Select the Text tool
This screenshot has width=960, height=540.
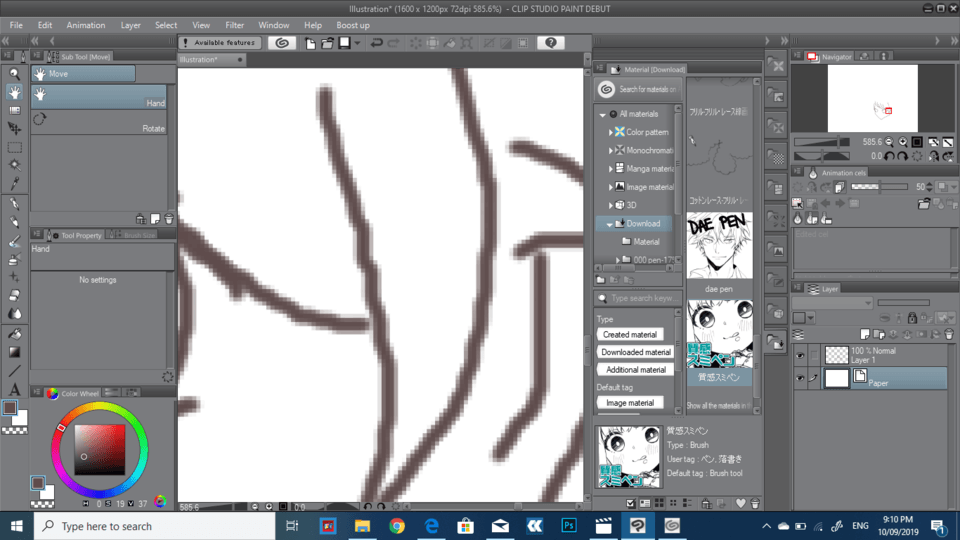click(14, 389)
